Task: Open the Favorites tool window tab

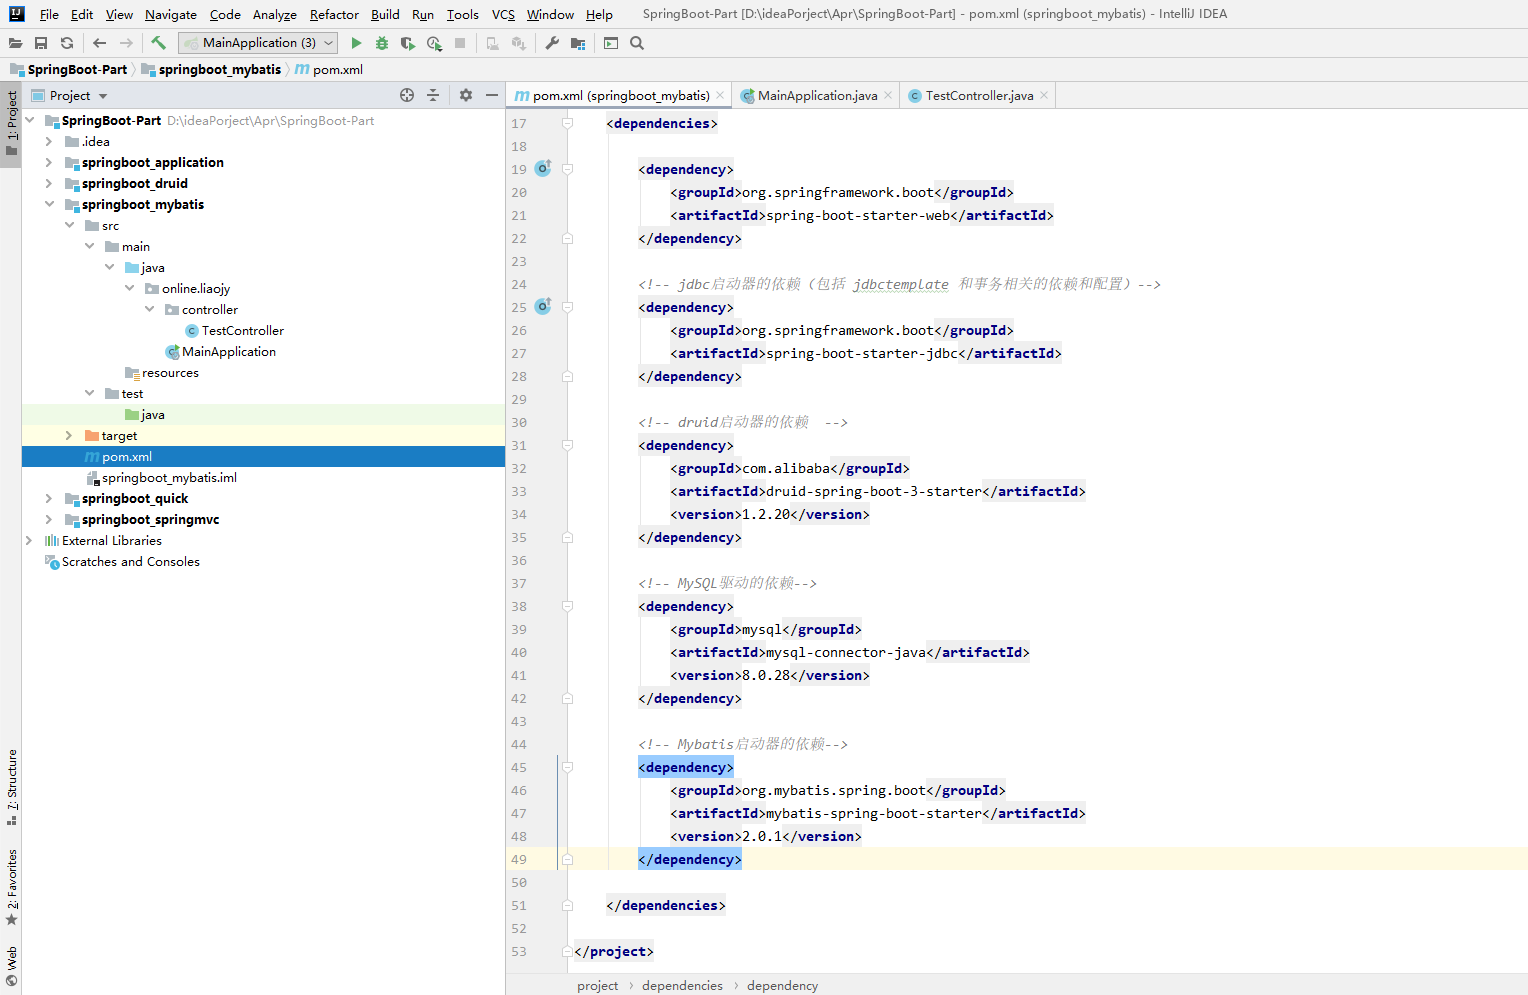Action: 11,886
